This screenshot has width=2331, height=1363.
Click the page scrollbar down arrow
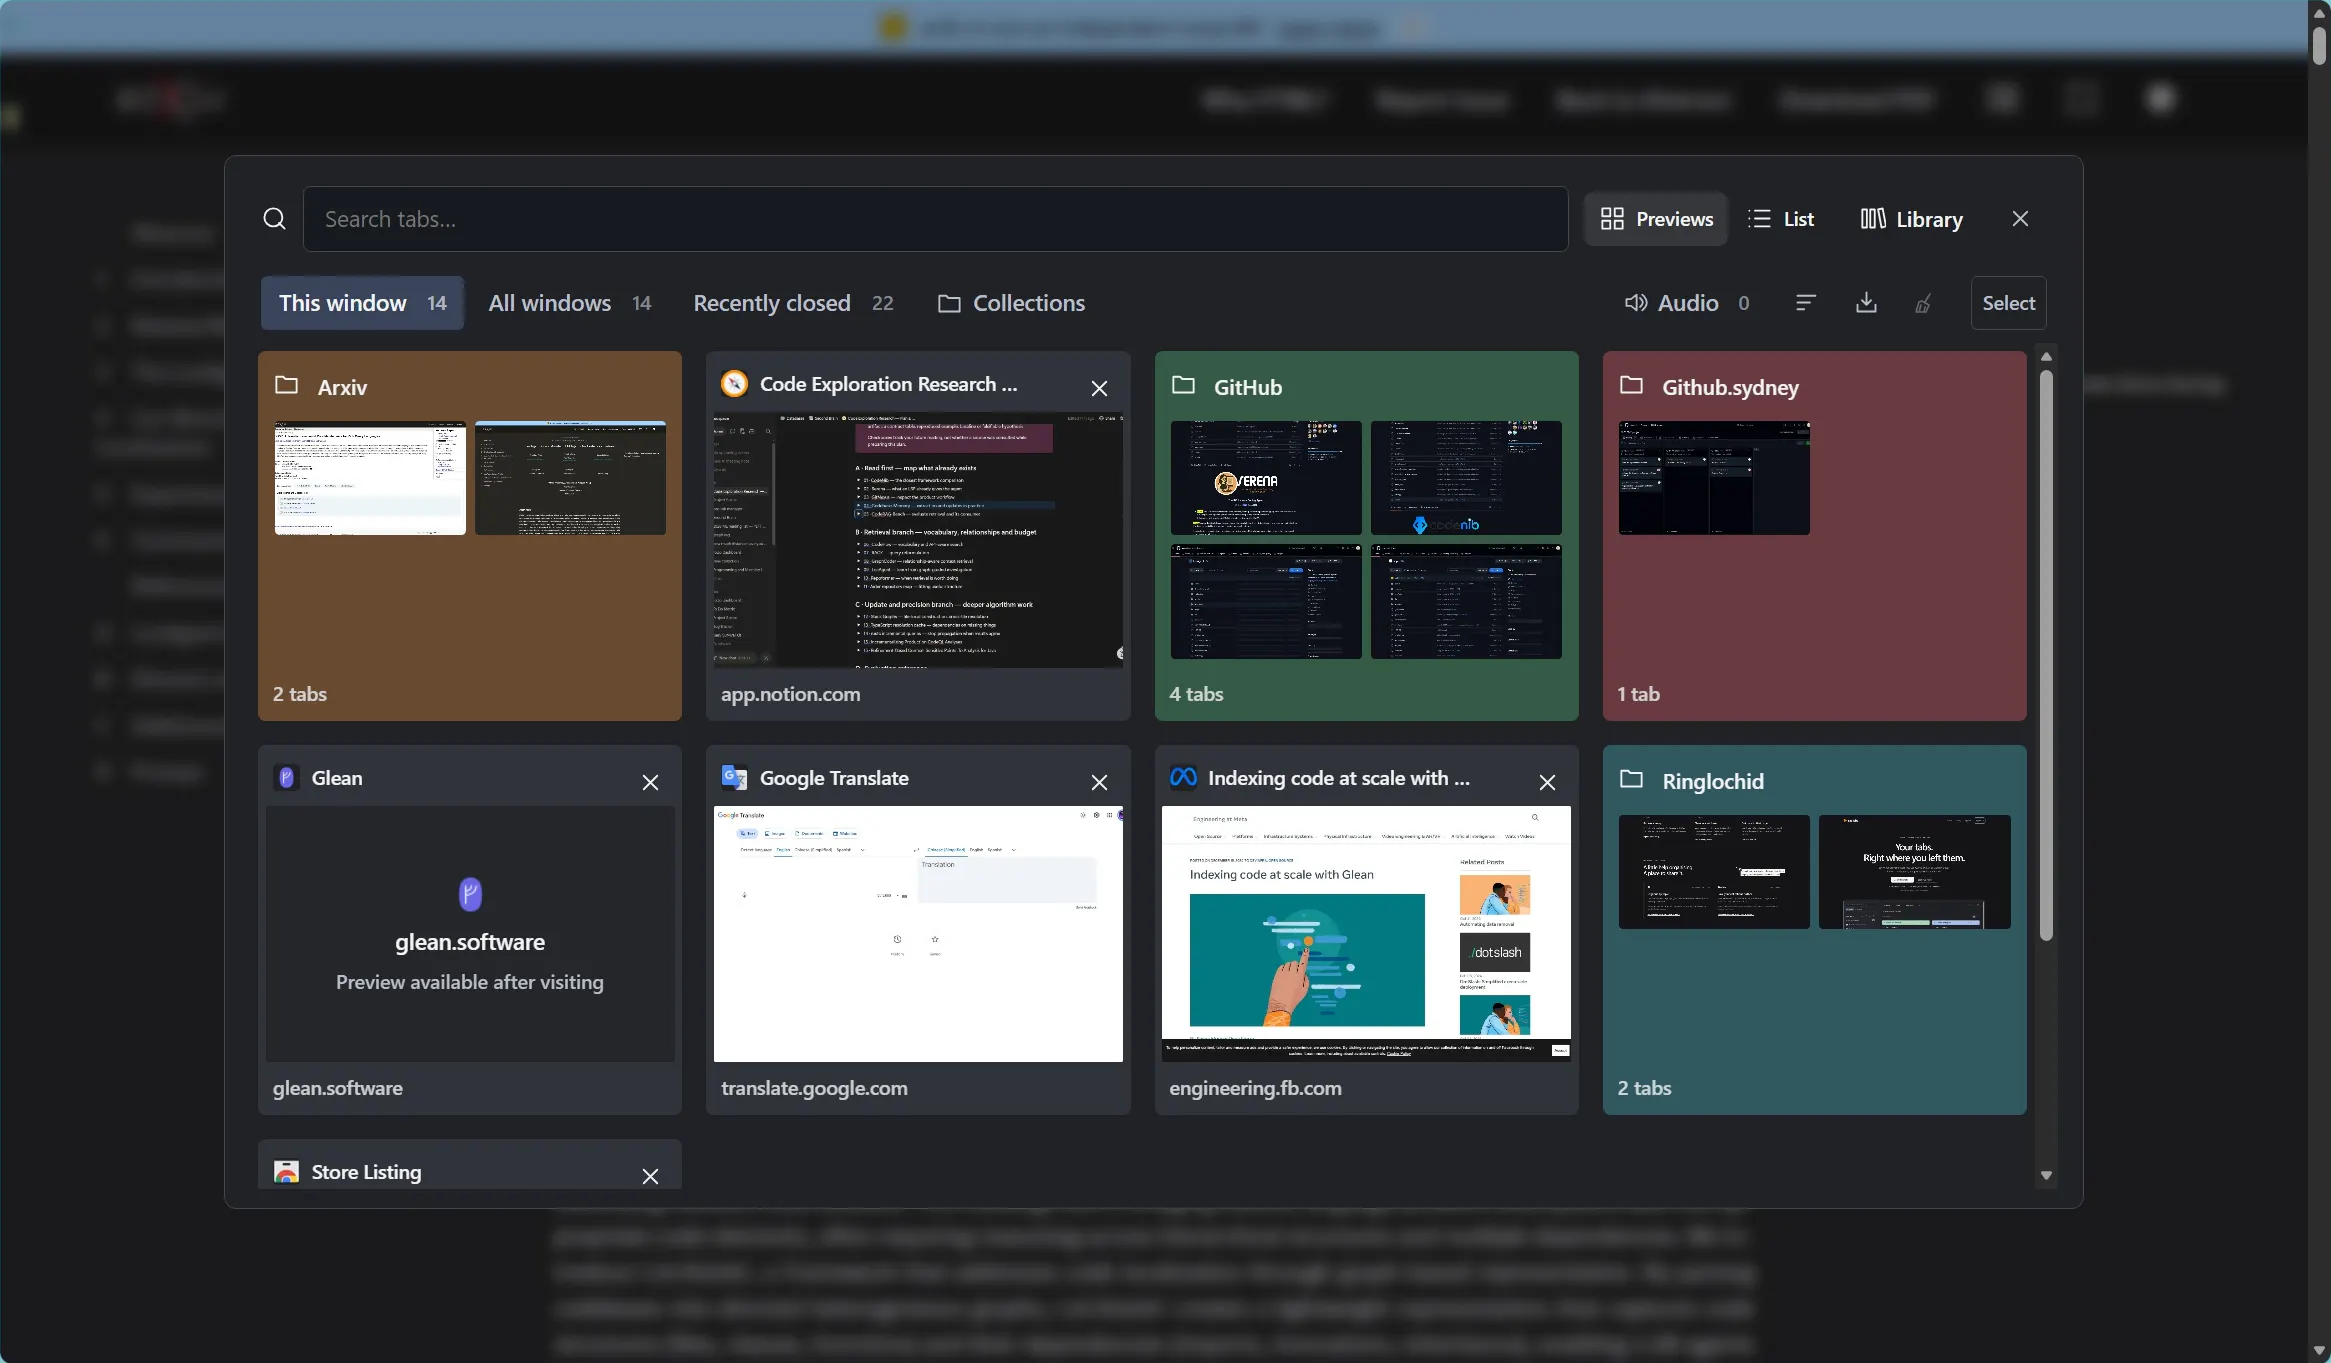(x=2319, y=1351)
